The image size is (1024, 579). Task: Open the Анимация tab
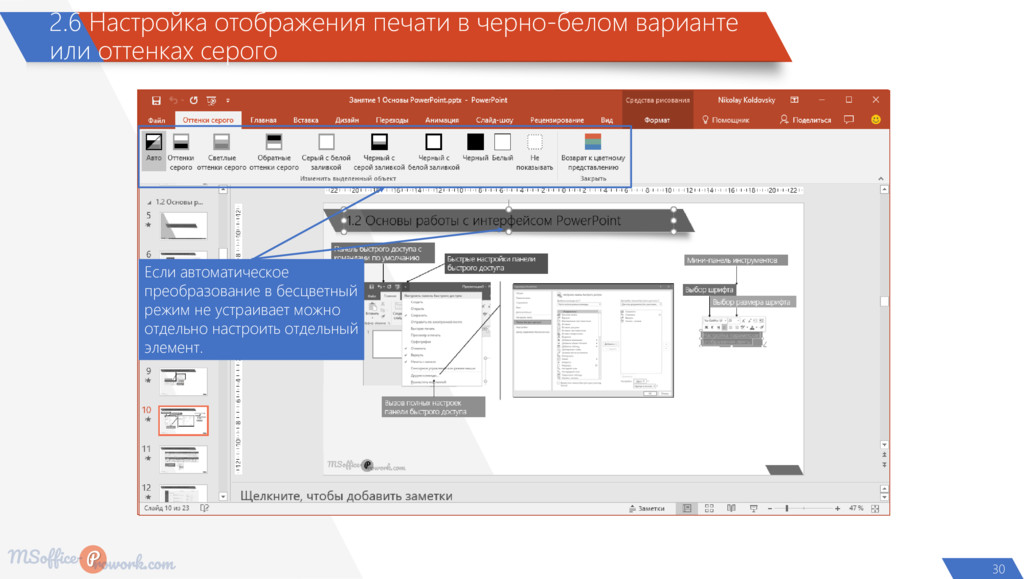442,120
